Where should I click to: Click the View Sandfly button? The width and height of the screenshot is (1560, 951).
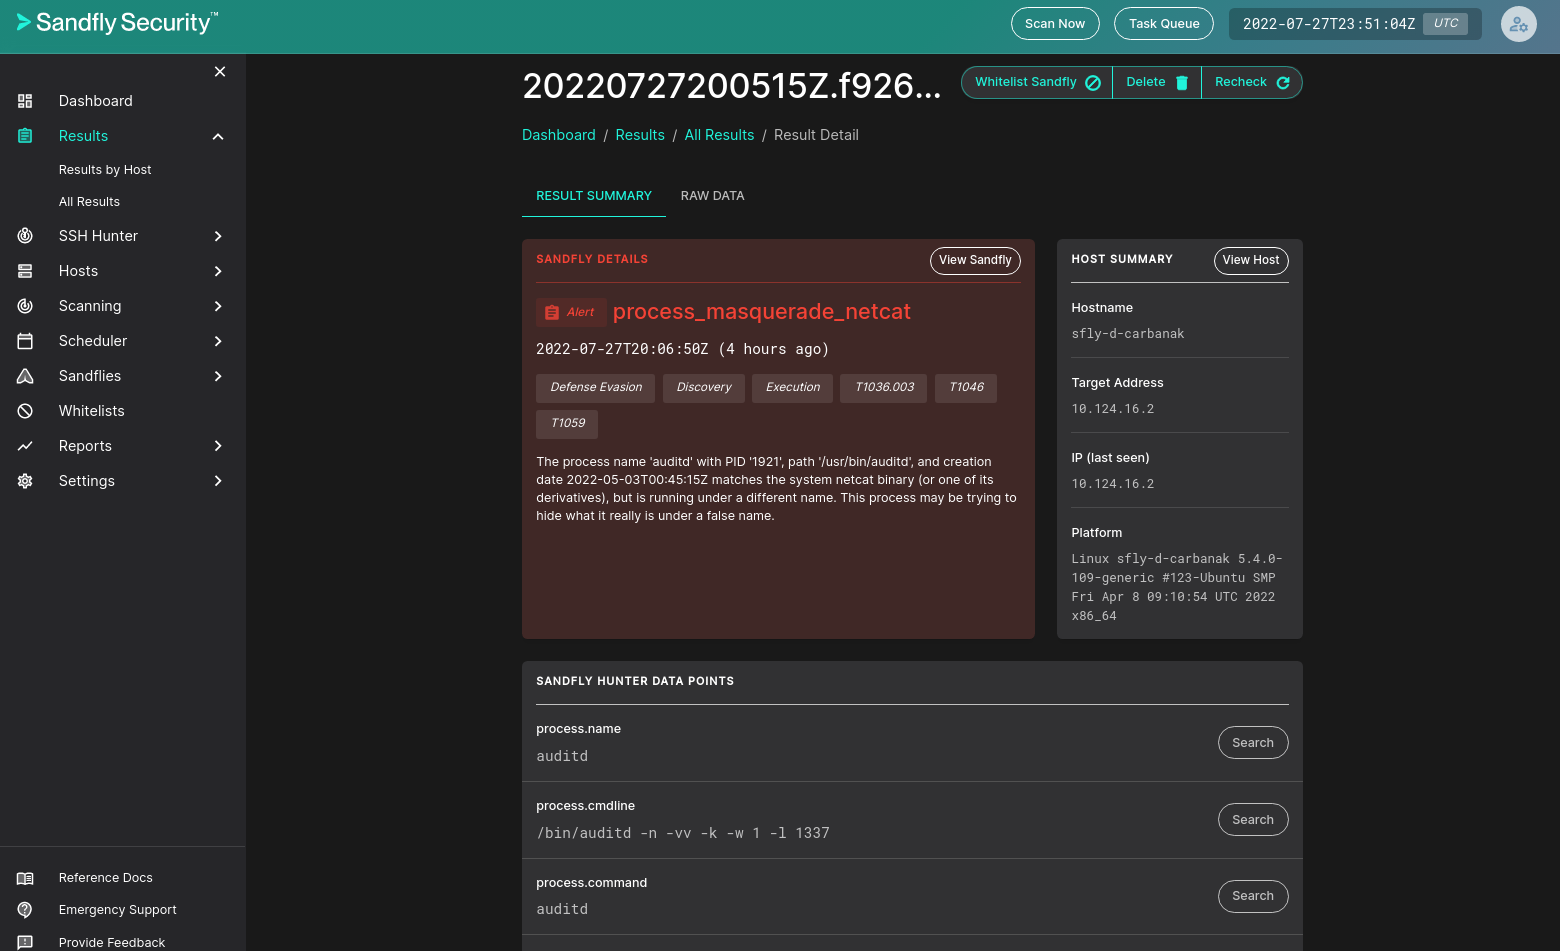click(975, 260)
